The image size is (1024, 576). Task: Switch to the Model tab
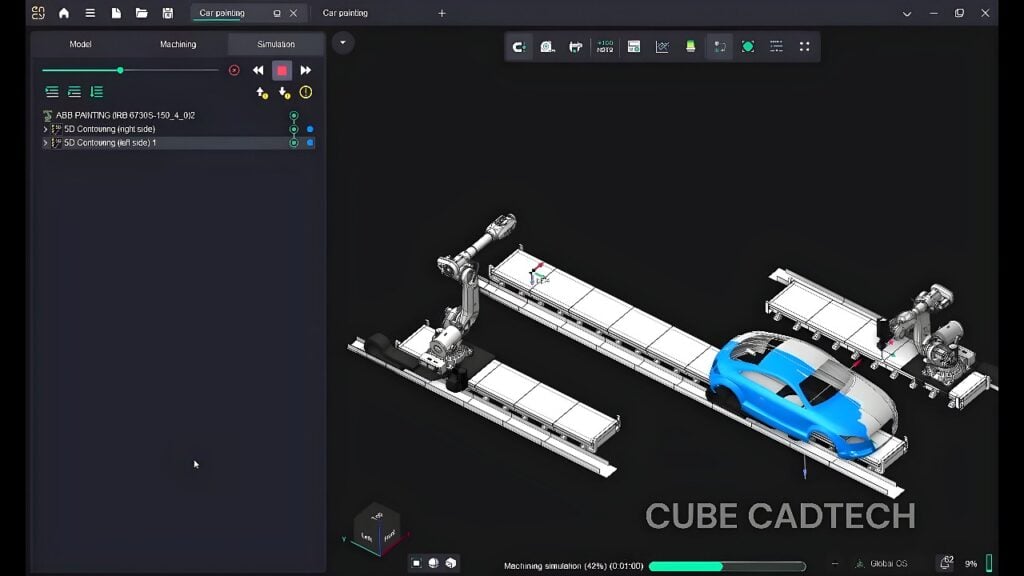80,44
